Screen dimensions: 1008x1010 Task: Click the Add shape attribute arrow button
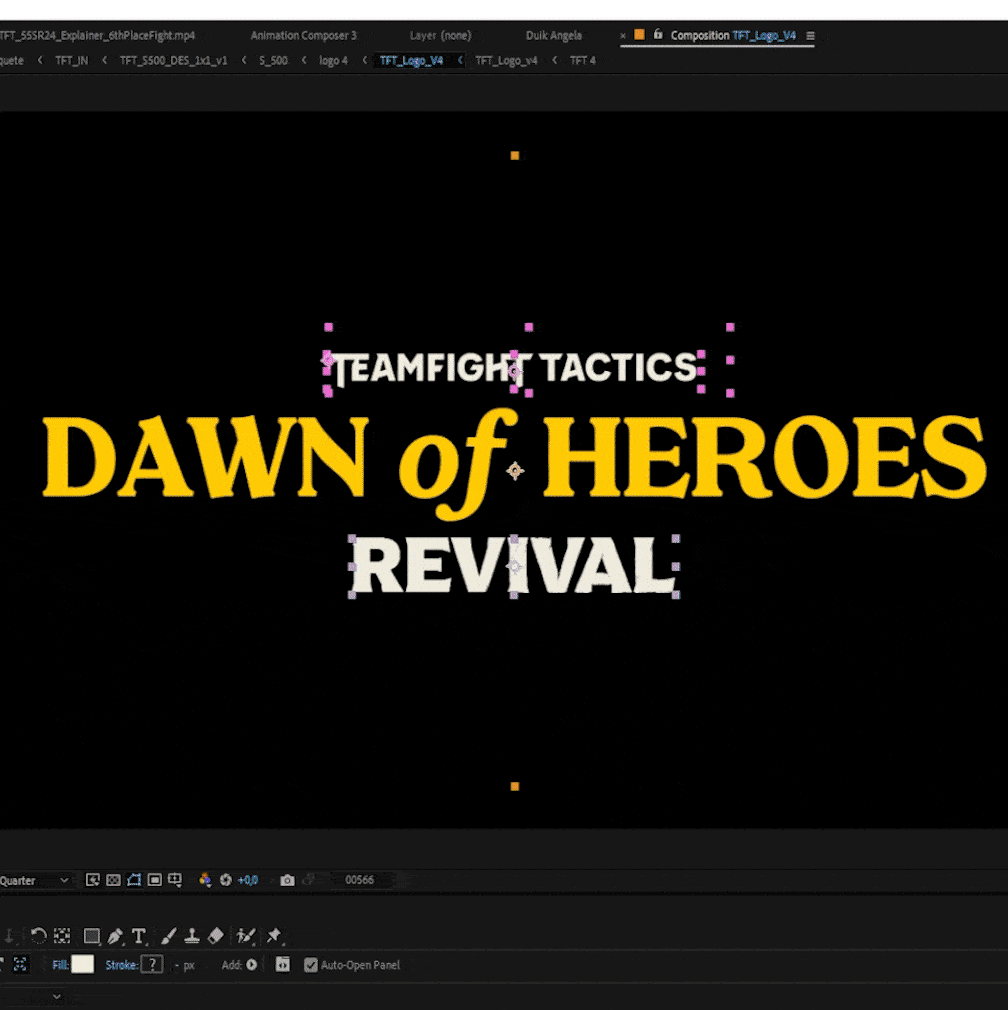tap(252, 964)
